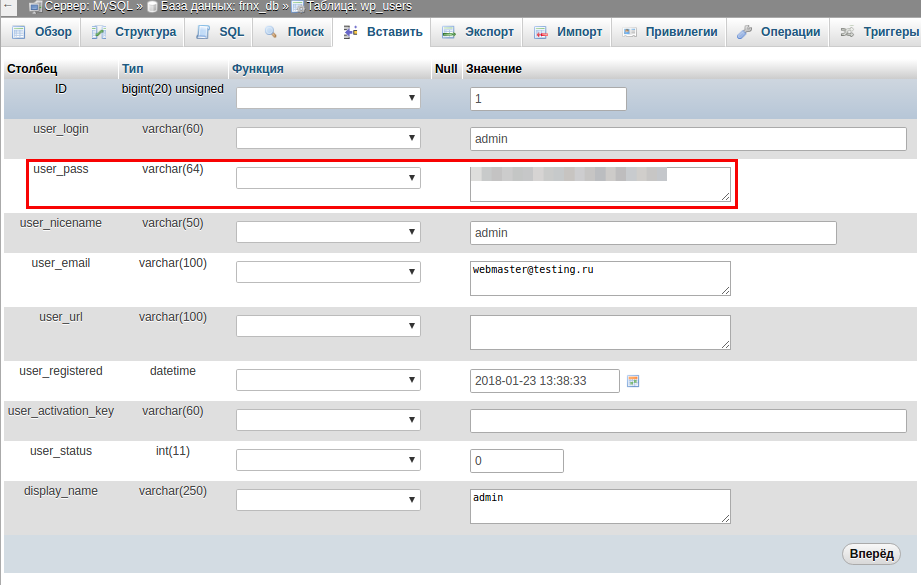Click the 'bigint(20) unsigned' type text
This screenshot has width=921, height=585.
click(x=173, y=89)
